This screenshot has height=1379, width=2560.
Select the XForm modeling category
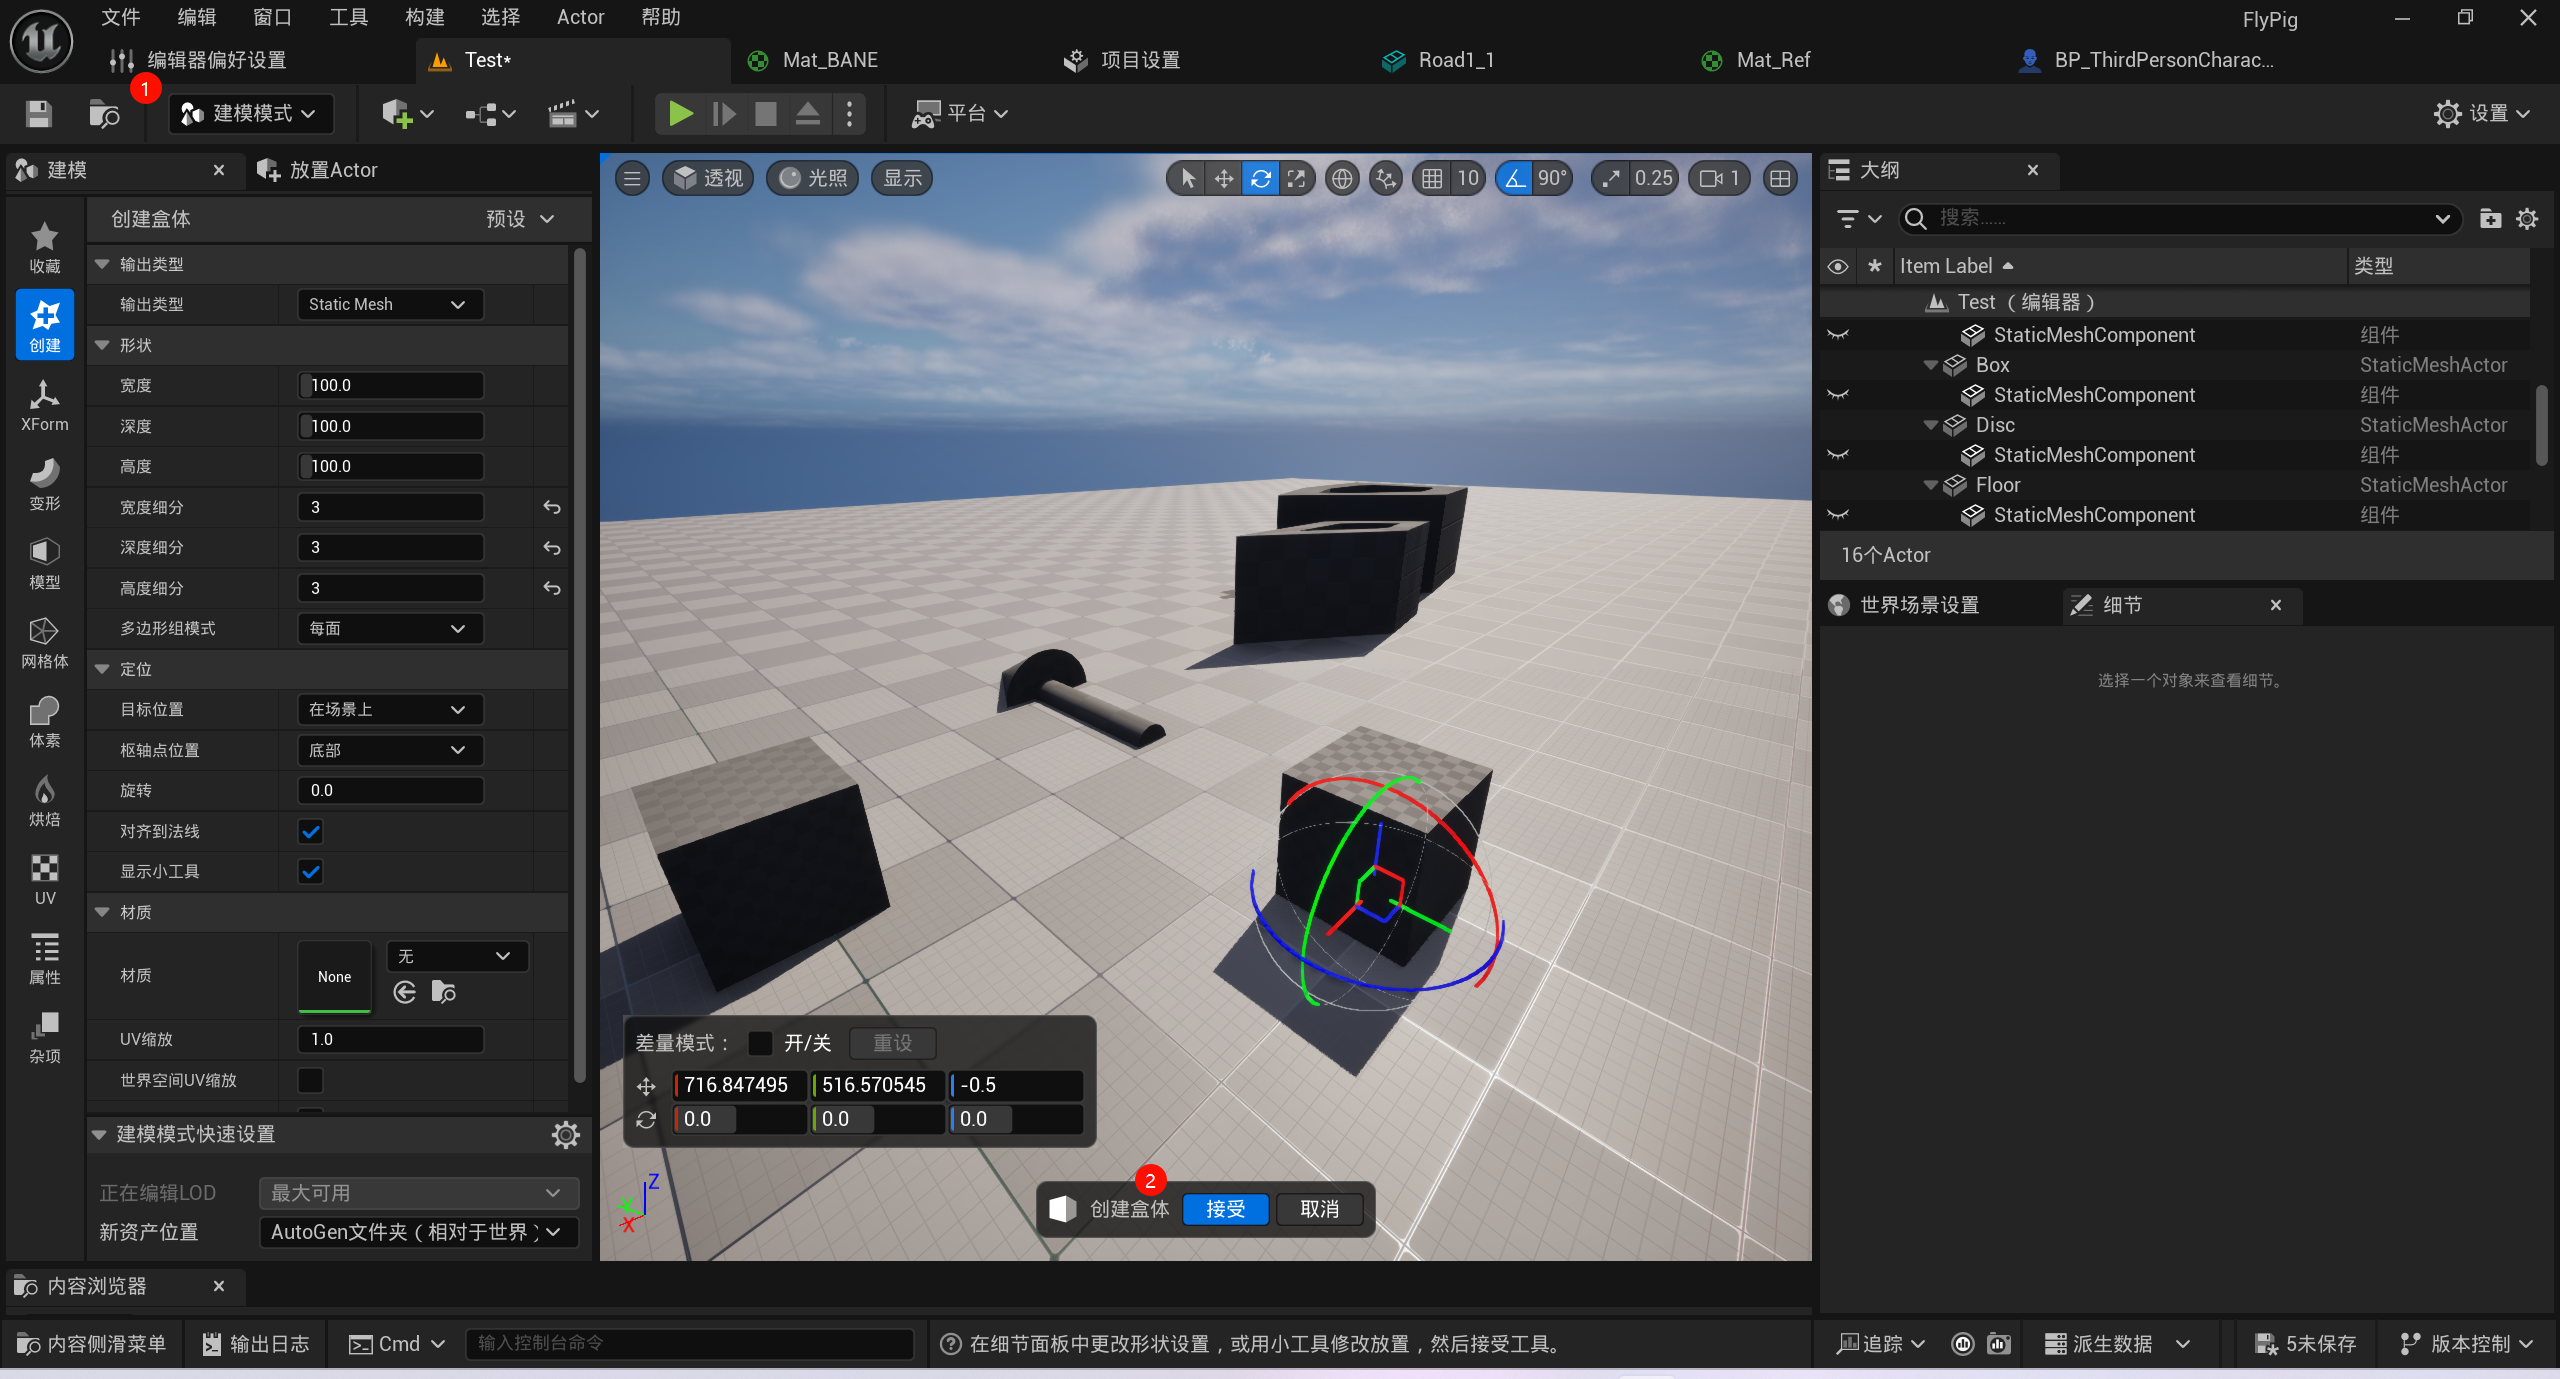44,405
